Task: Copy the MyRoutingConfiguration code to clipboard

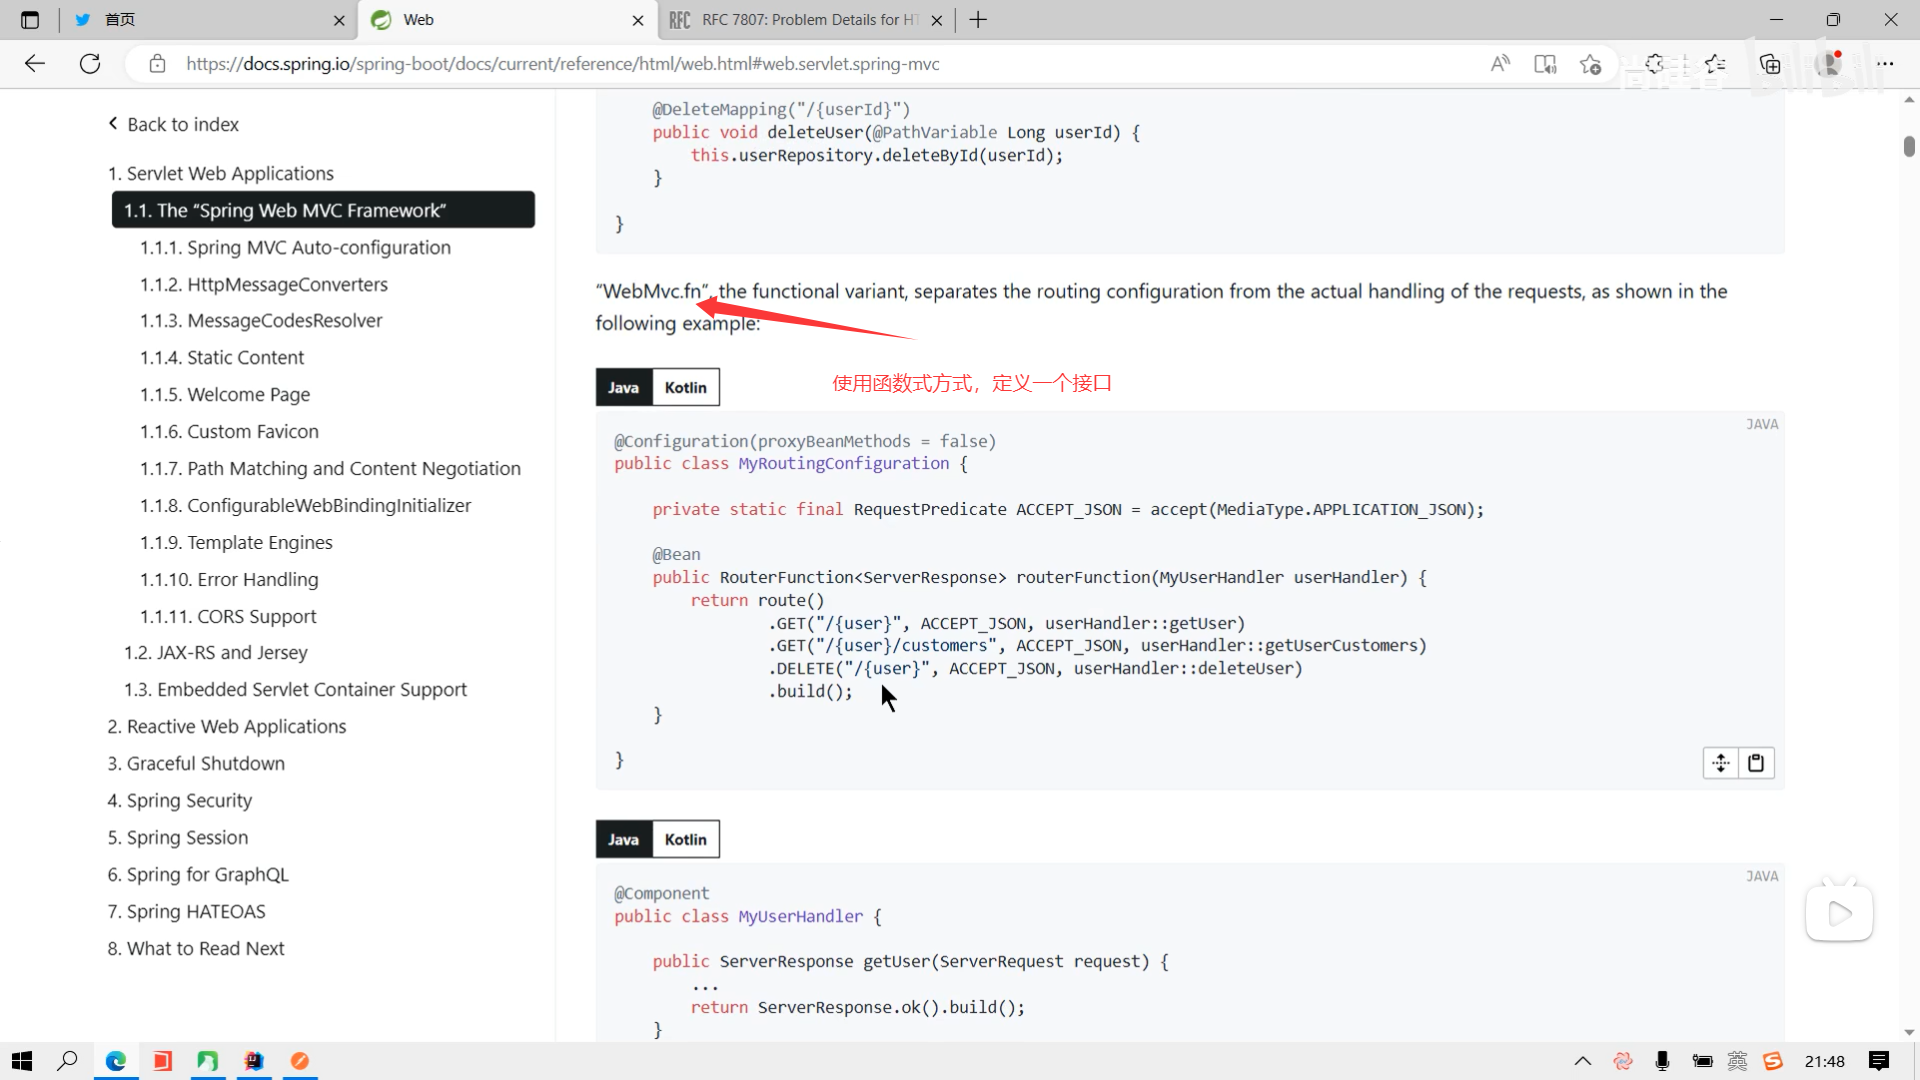Action: pos(1756,763)
